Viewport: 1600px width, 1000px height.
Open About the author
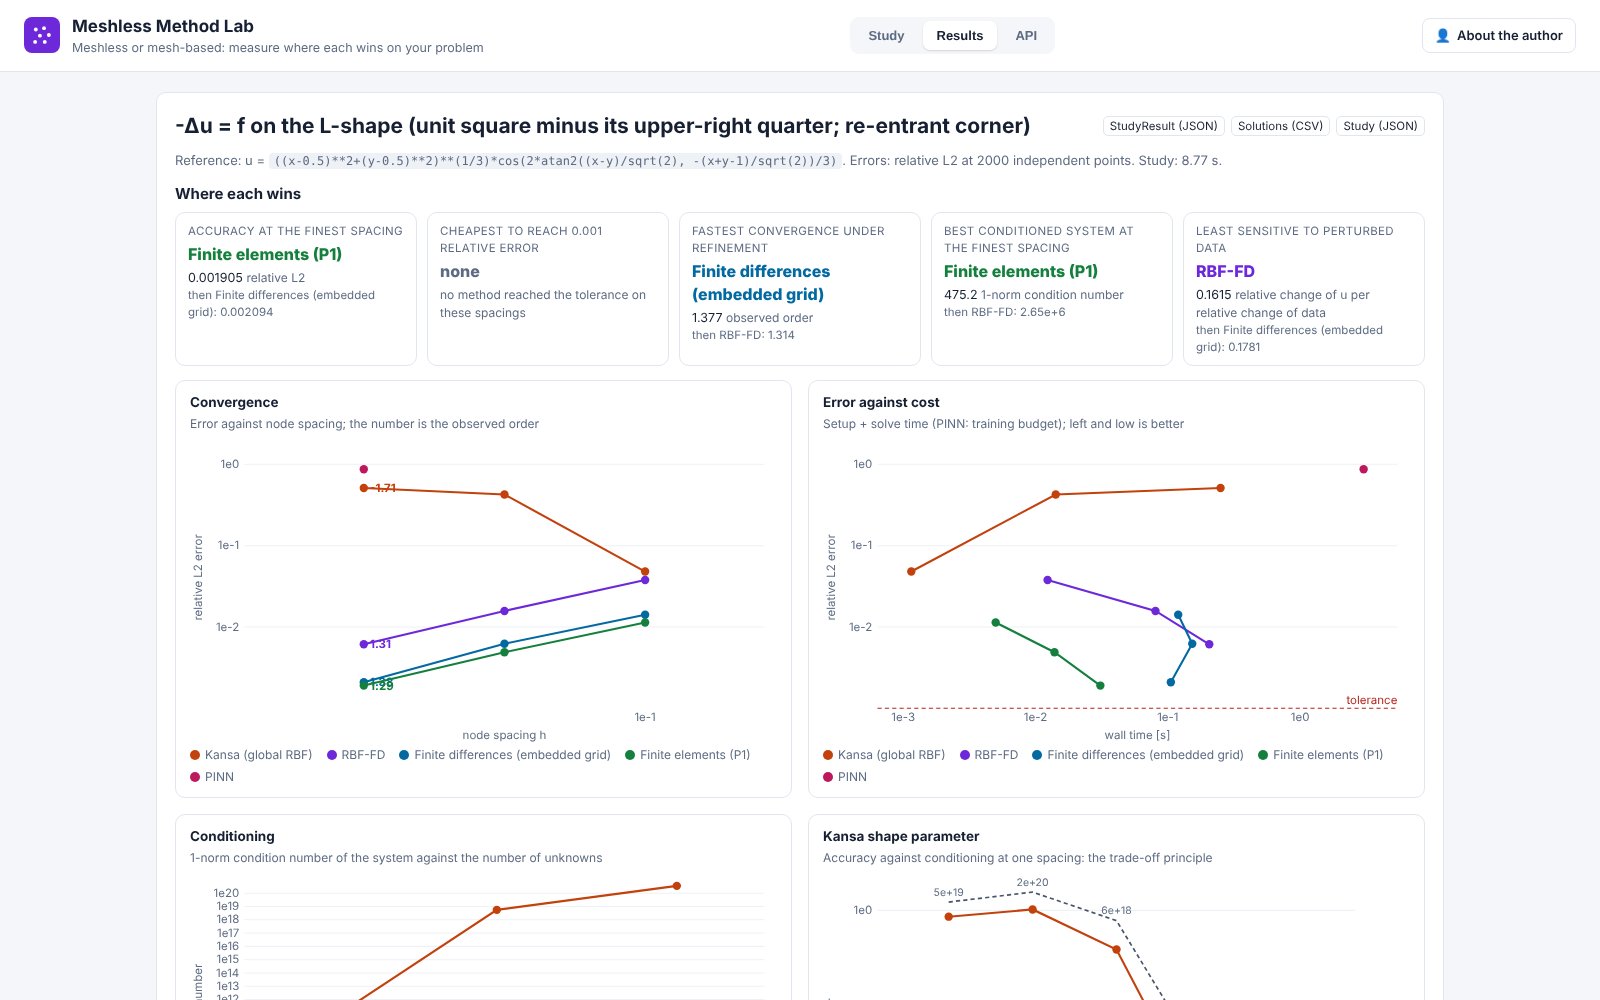[1498, 35]
